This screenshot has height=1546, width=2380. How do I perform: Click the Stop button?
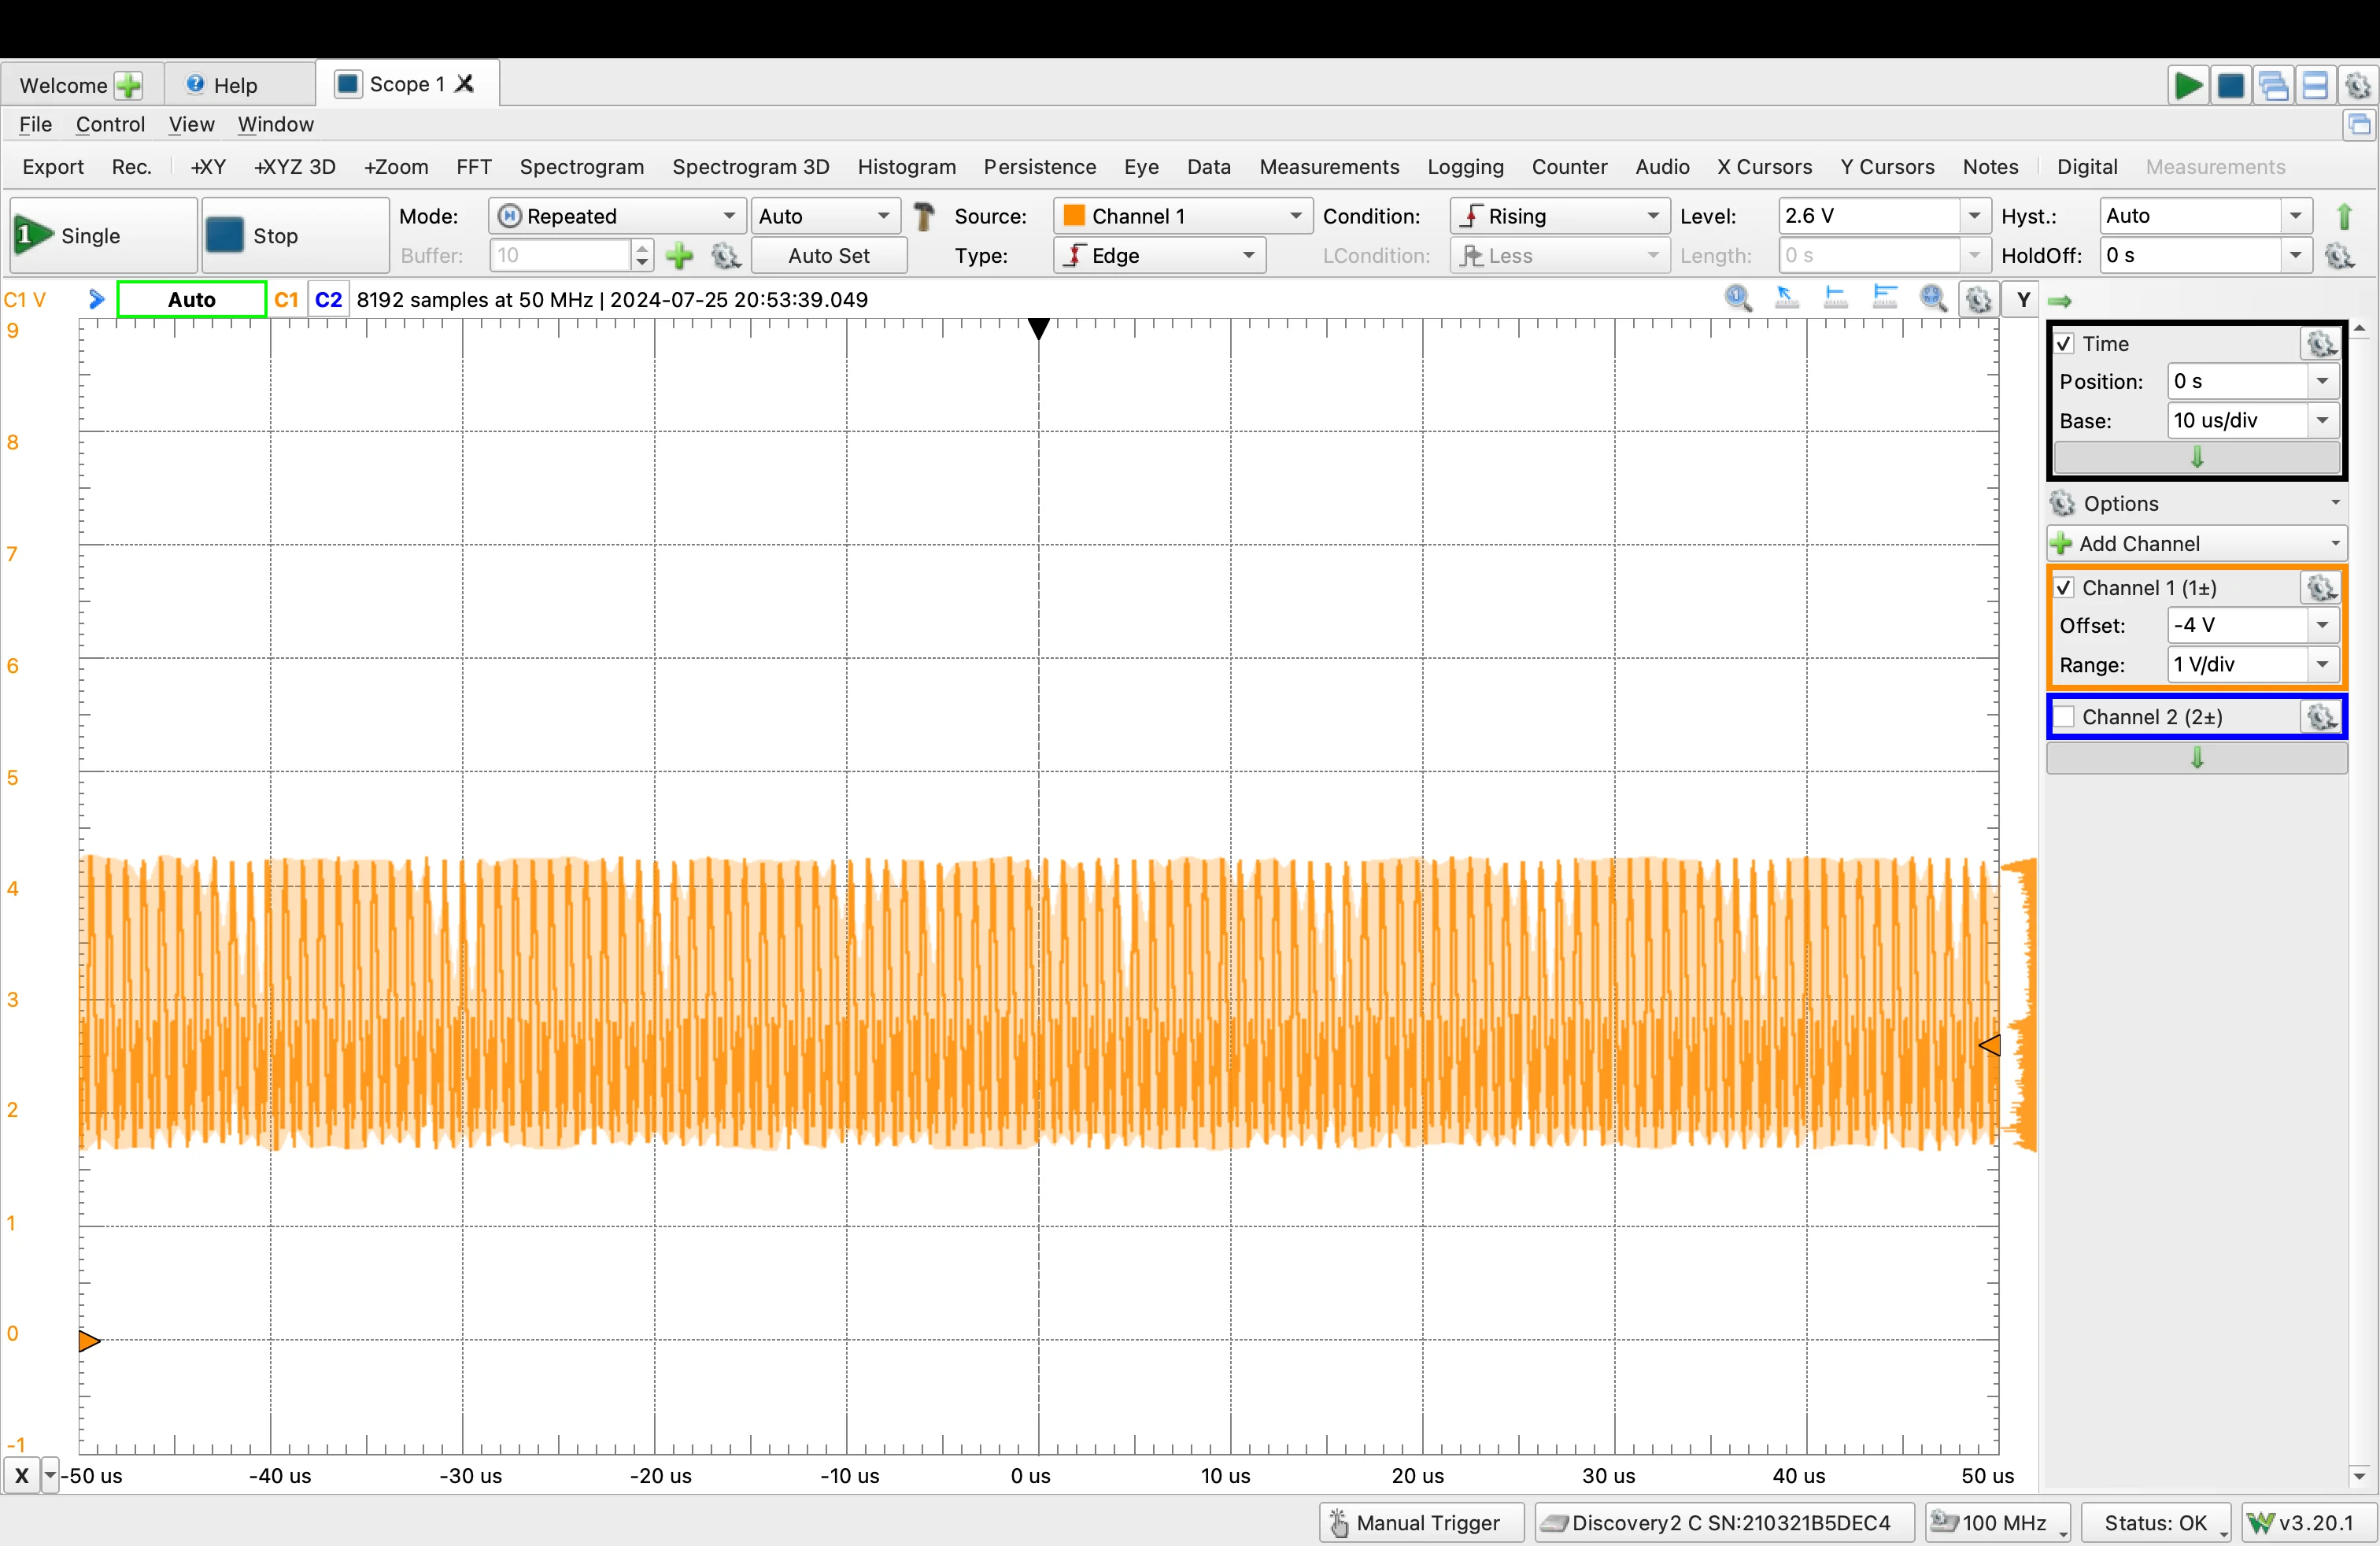click(295, 236)
